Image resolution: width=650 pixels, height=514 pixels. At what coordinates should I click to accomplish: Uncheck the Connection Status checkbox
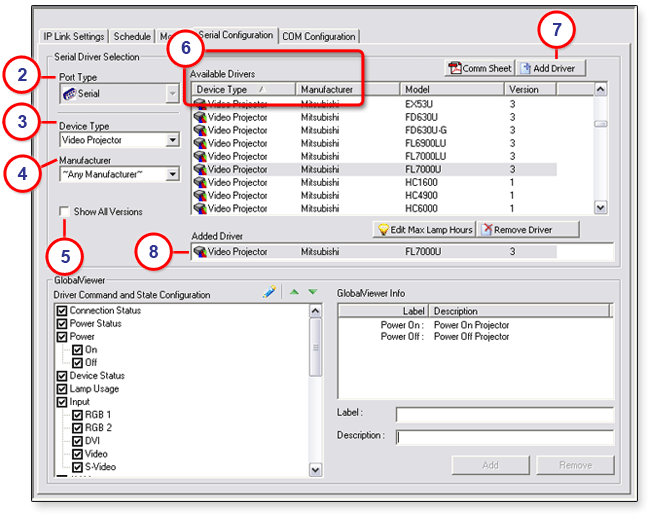click(62, 311)
